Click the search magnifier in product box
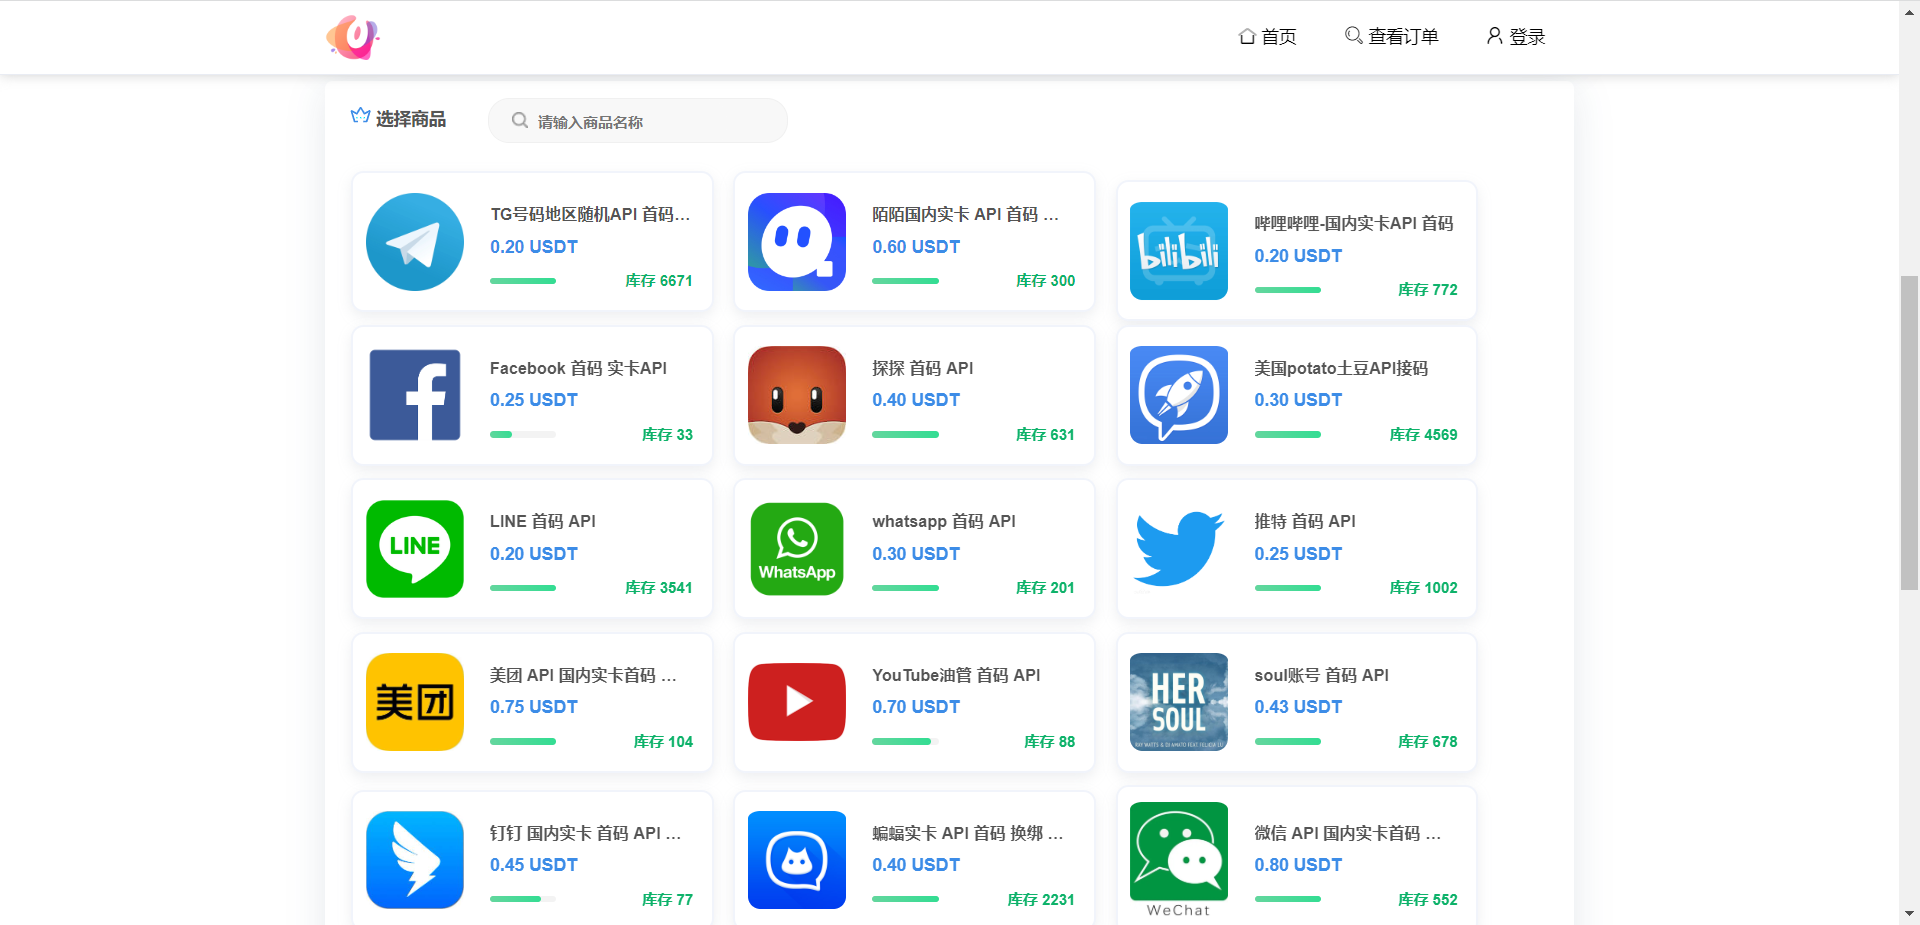The image size is (1920, 925). pyautogui.click(x=520, y=121)
